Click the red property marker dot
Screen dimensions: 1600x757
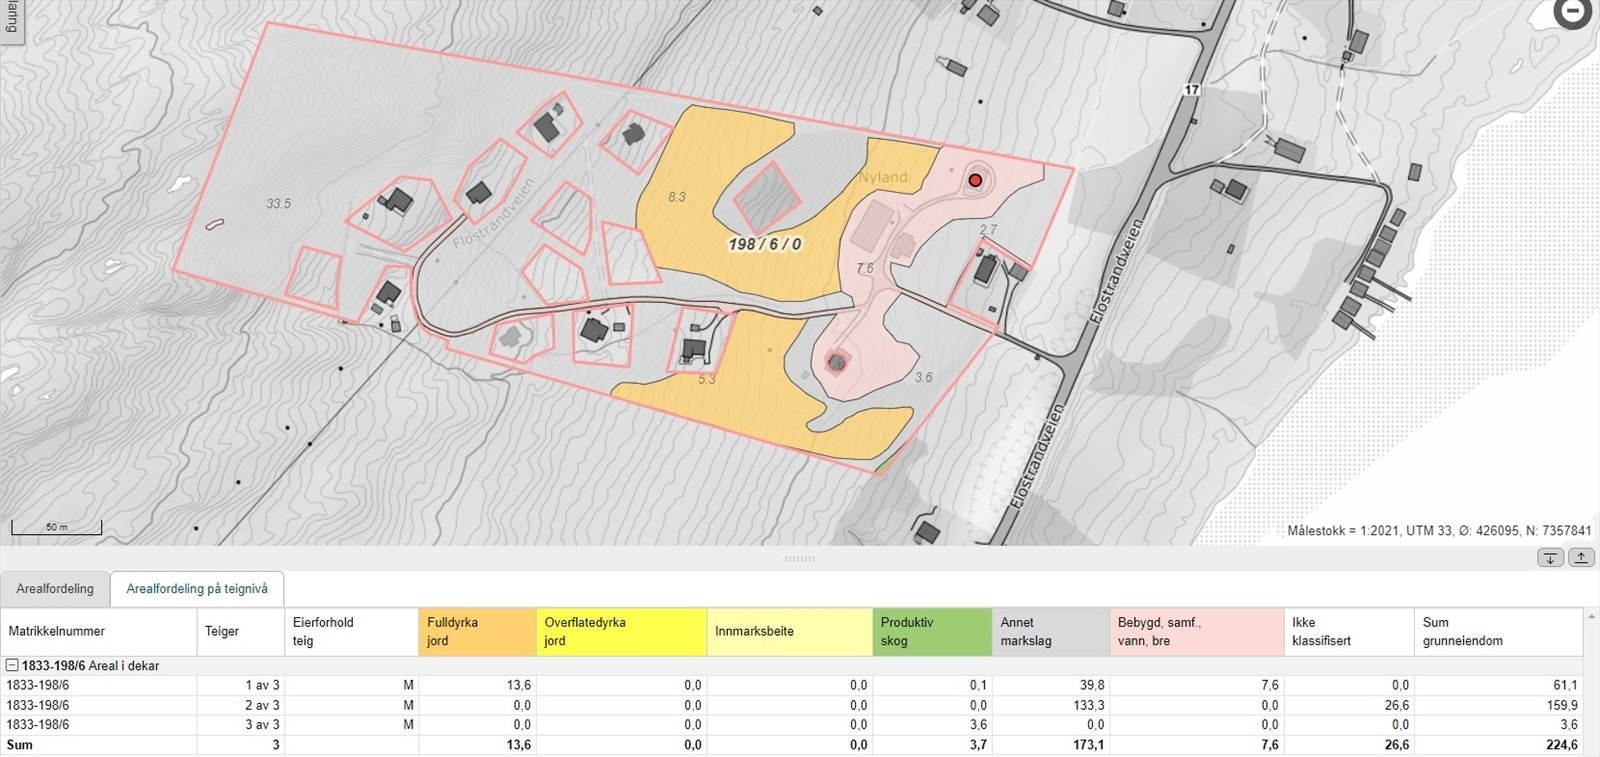tap(975, 180)
